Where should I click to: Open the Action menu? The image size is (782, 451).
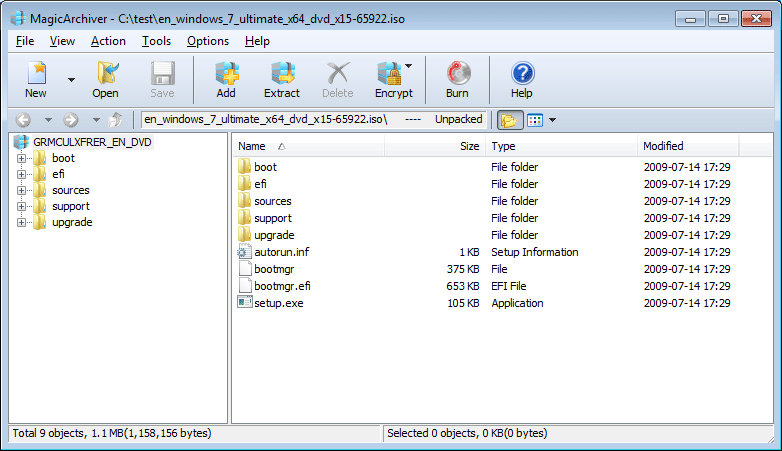coord(108,41)
